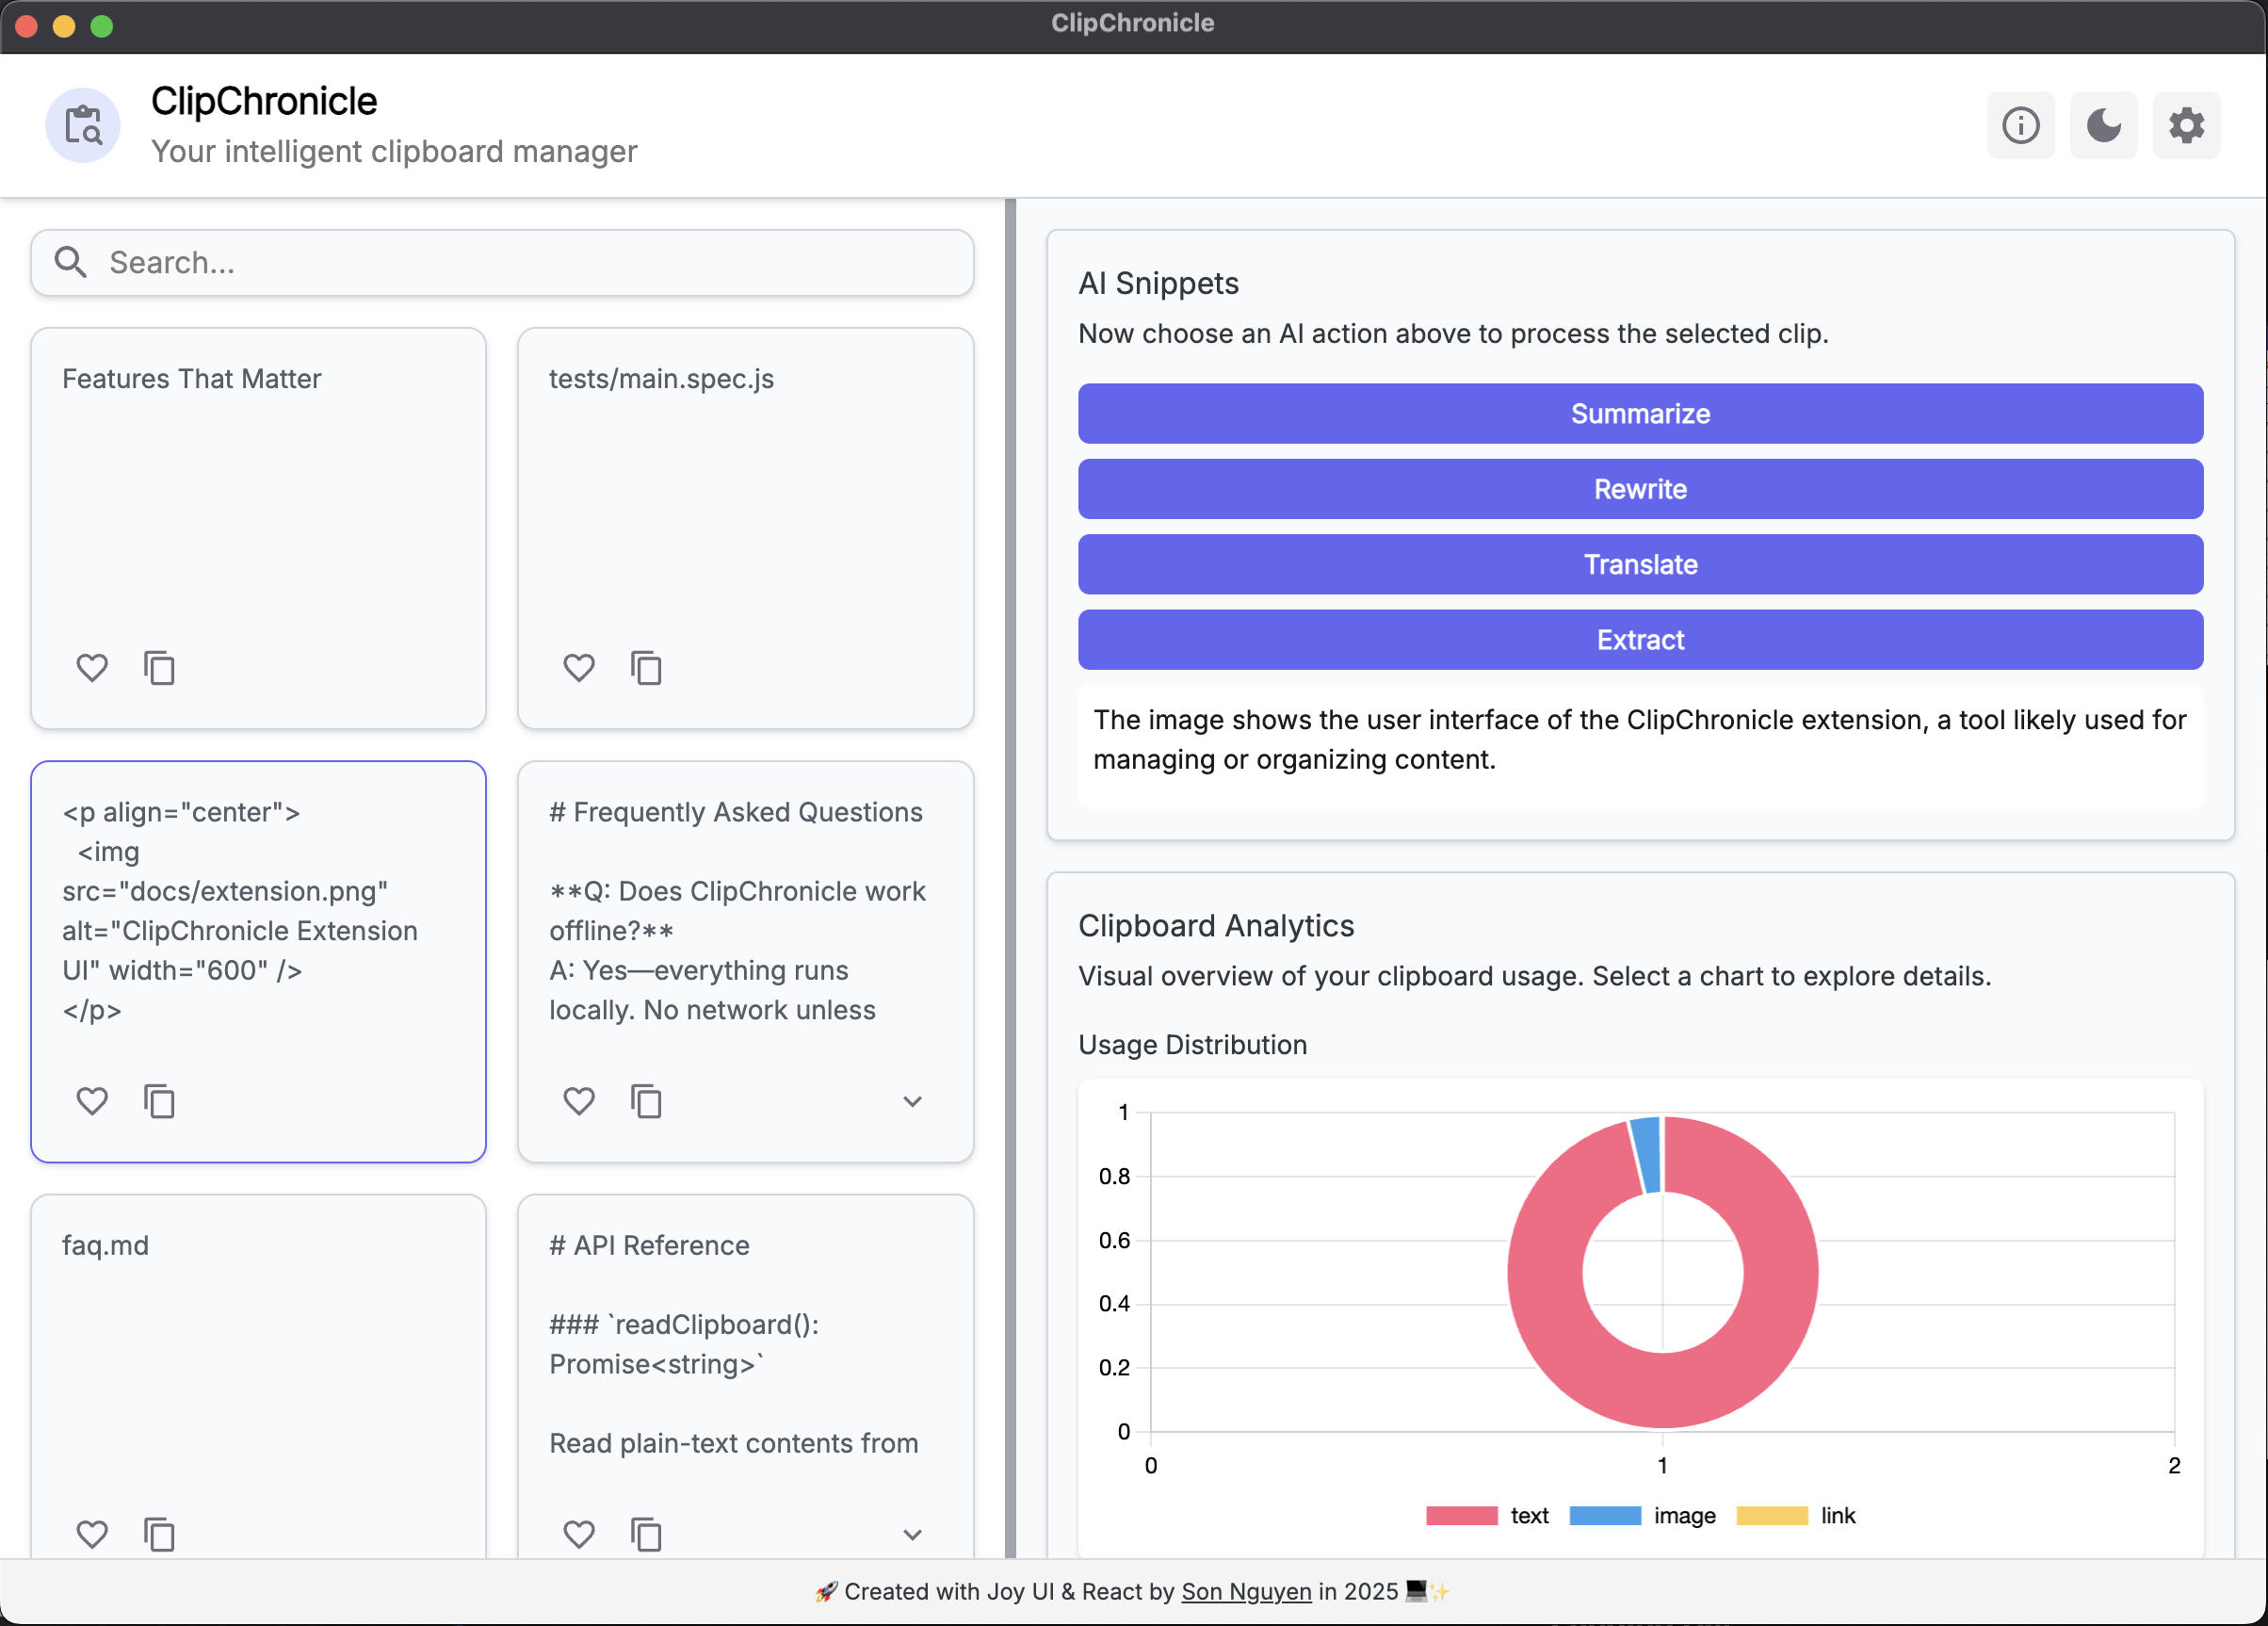The height and width of the screenshot is (1626, 2268).
Task: Toggle dark mode with moon icon
Action: tap(2103, 125)
